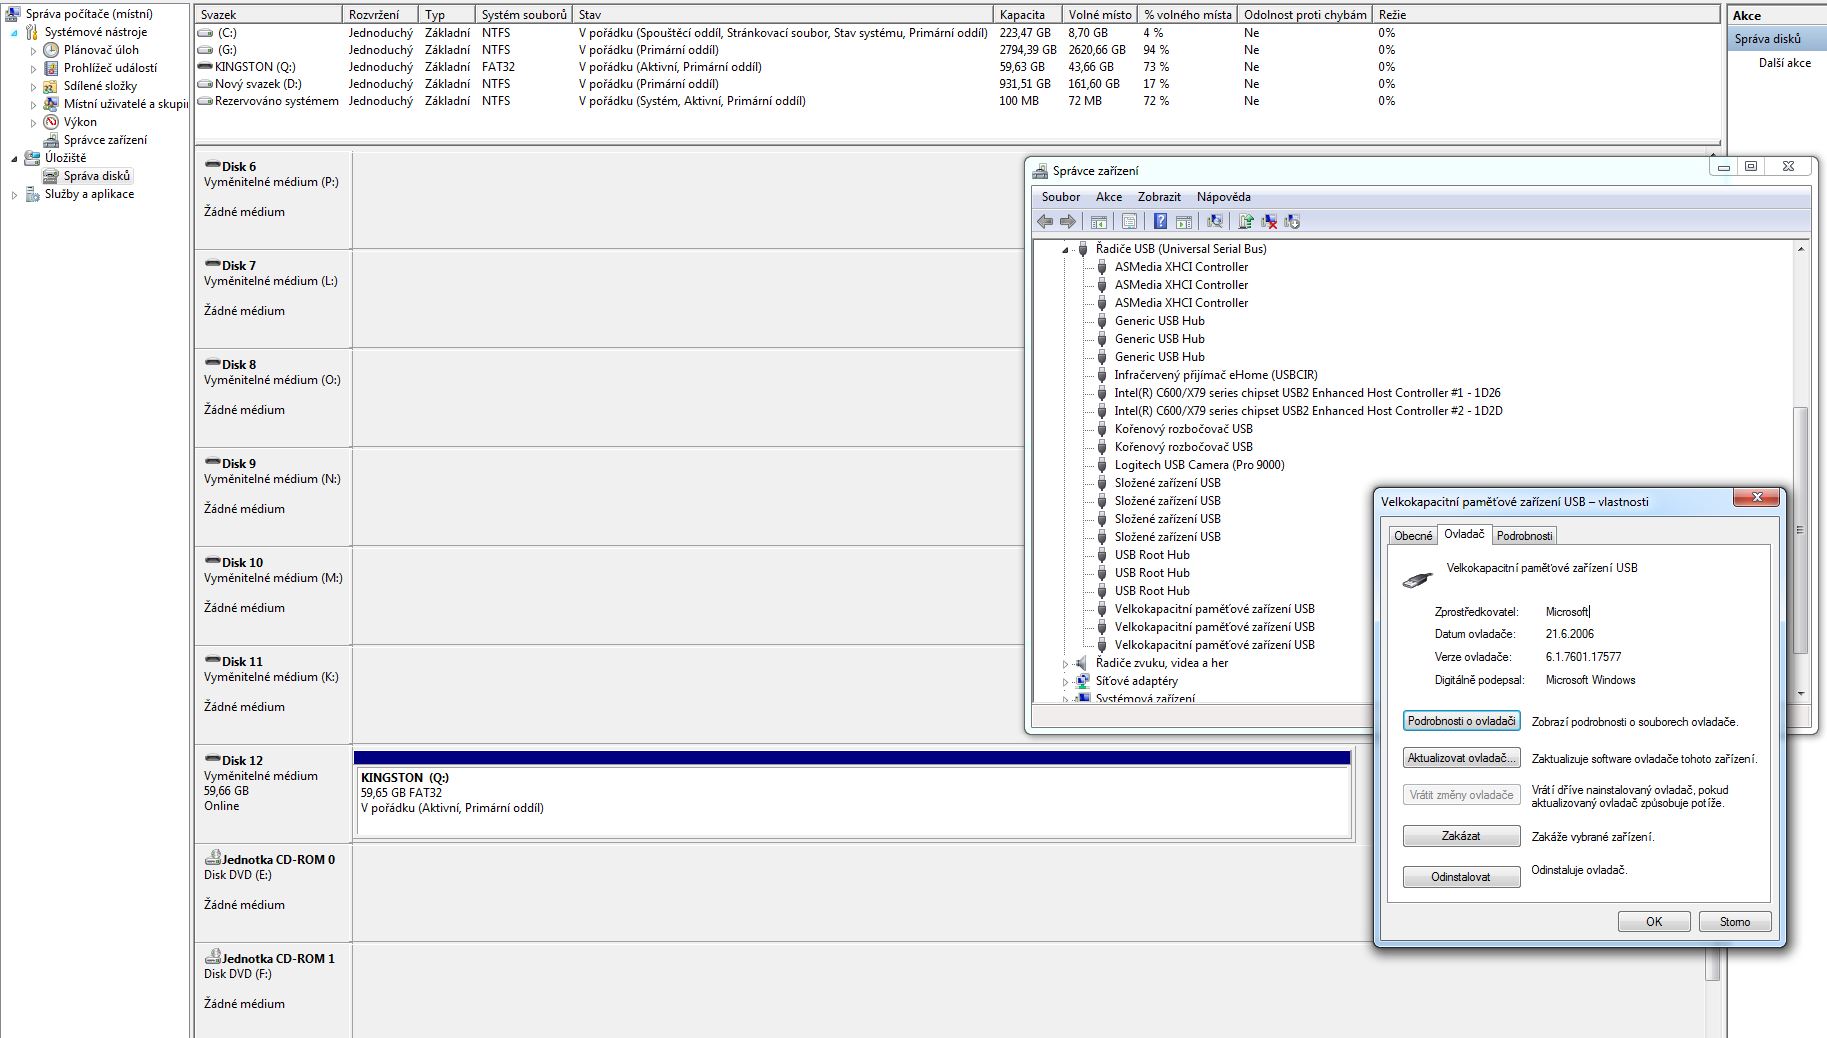Expand the Plánovač úloh node
The width and height of the screenshot is (1827, 1038).
[x=33, y=51]
